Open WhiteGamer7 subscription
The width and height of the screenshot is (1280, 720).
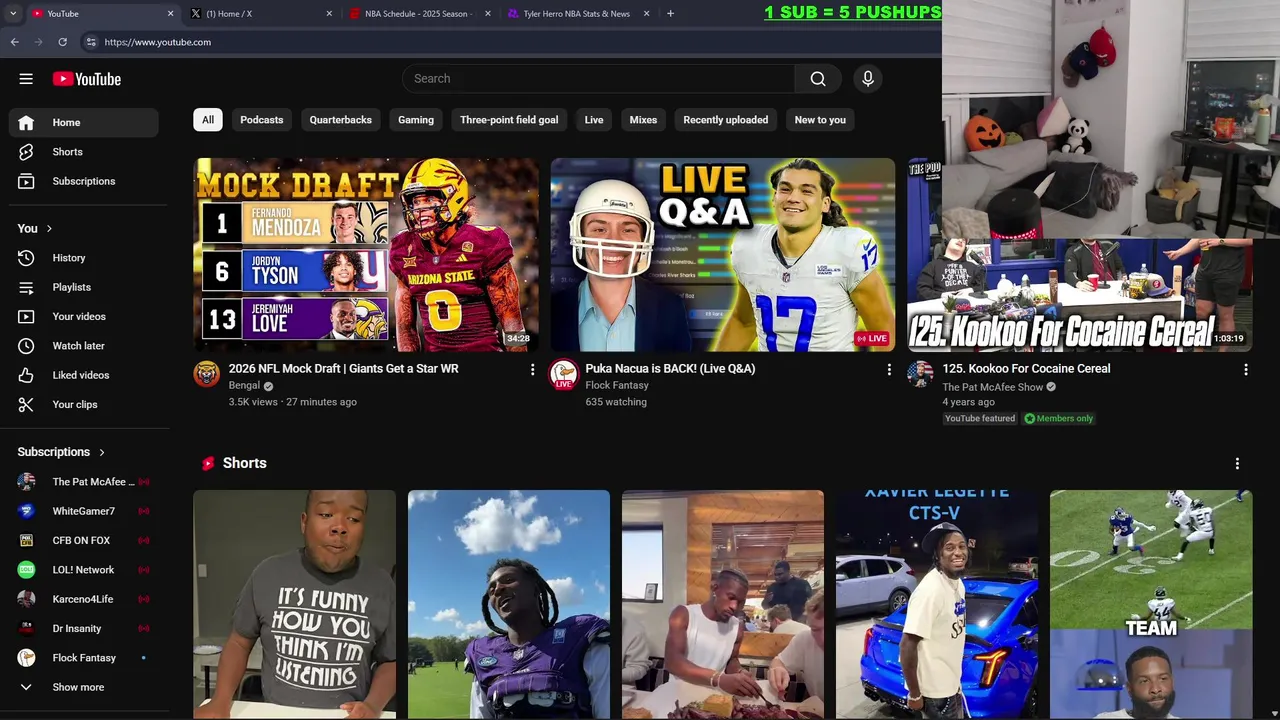point(84,511)
